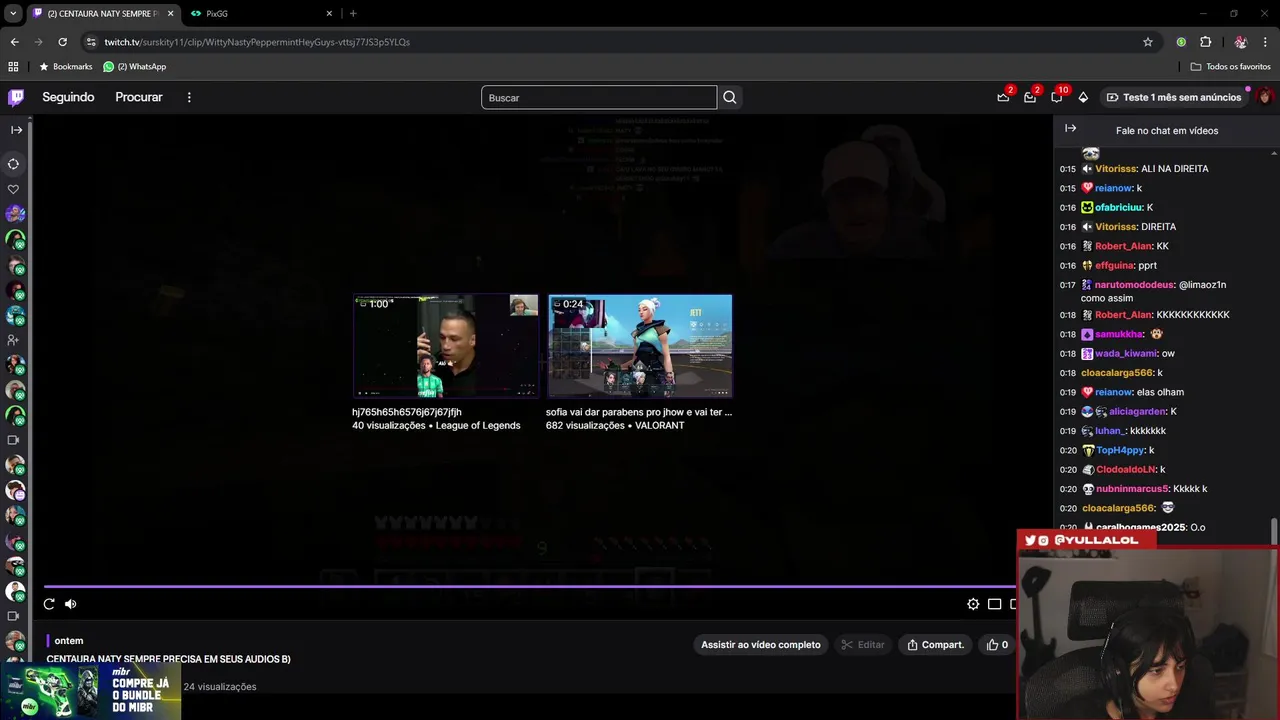Click Assistir ao vídeo completo
The height and width of the screenshot is (720, 1280).
(x=761, y=645)
